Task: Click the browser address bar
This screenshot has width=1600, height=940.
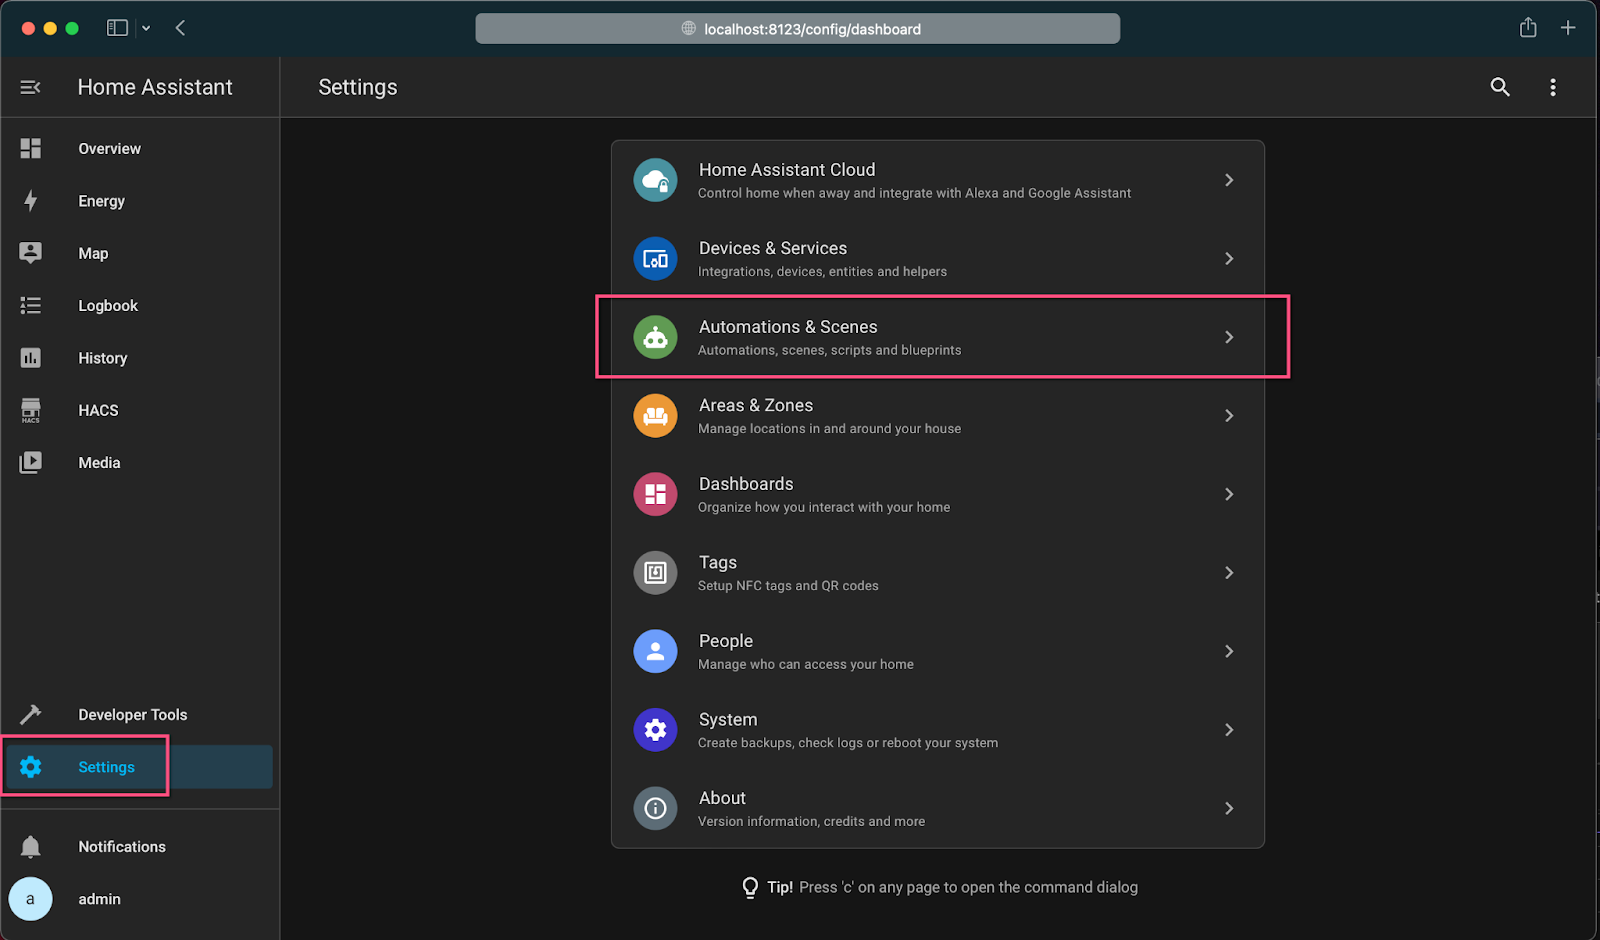Action: tap(797, 29)
